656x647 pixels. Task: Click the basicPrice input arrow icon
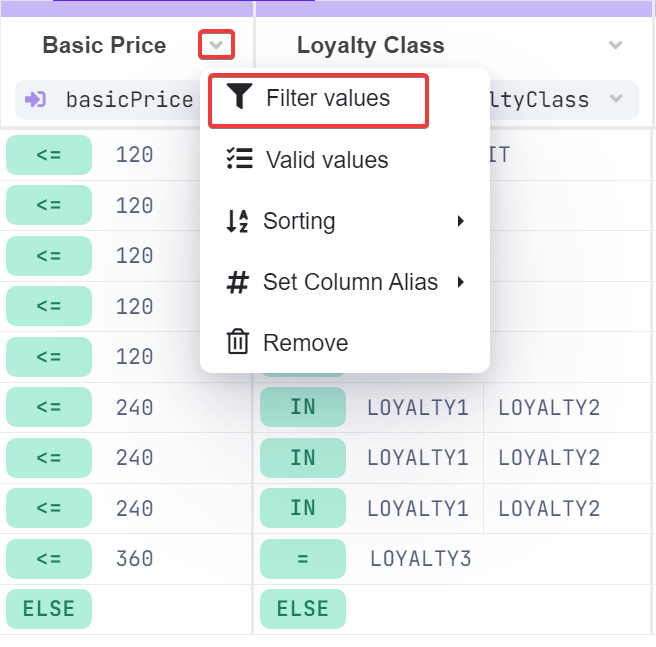(x=36, y=99)
